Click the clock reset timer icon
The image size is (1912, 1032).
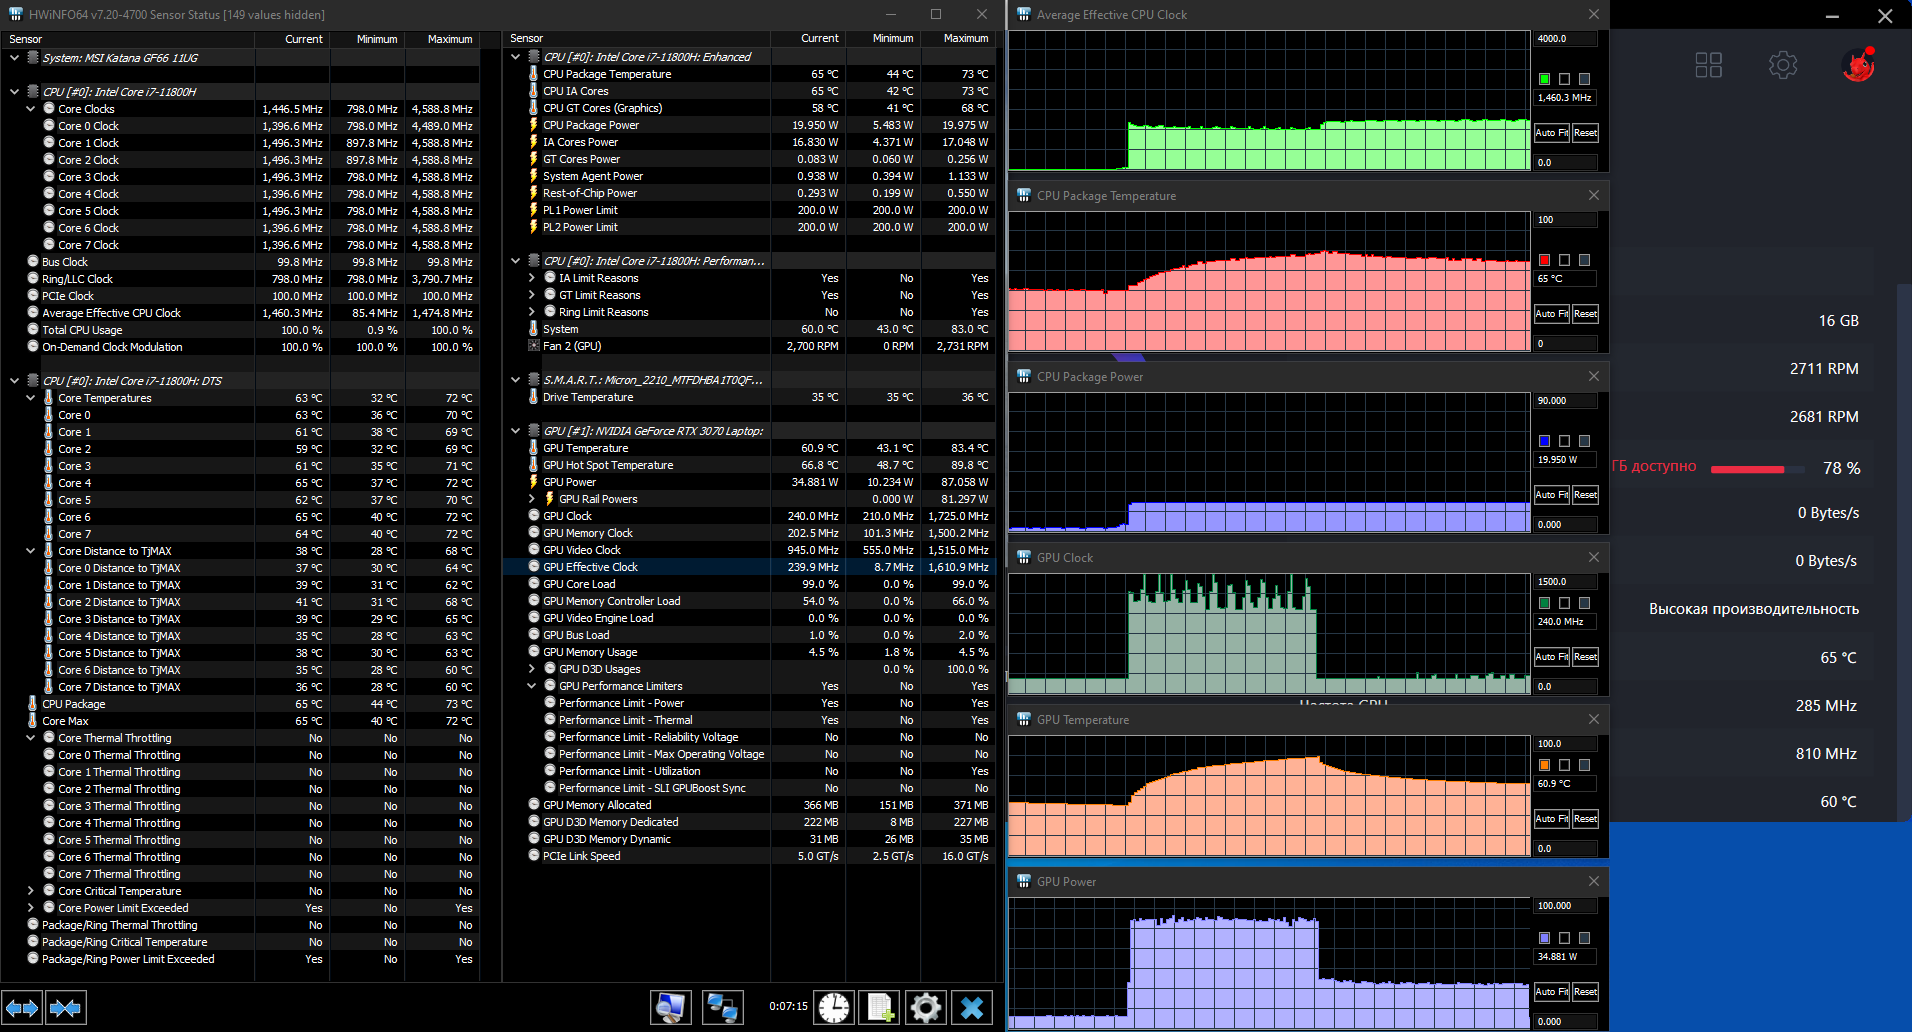coord(833,1007)
